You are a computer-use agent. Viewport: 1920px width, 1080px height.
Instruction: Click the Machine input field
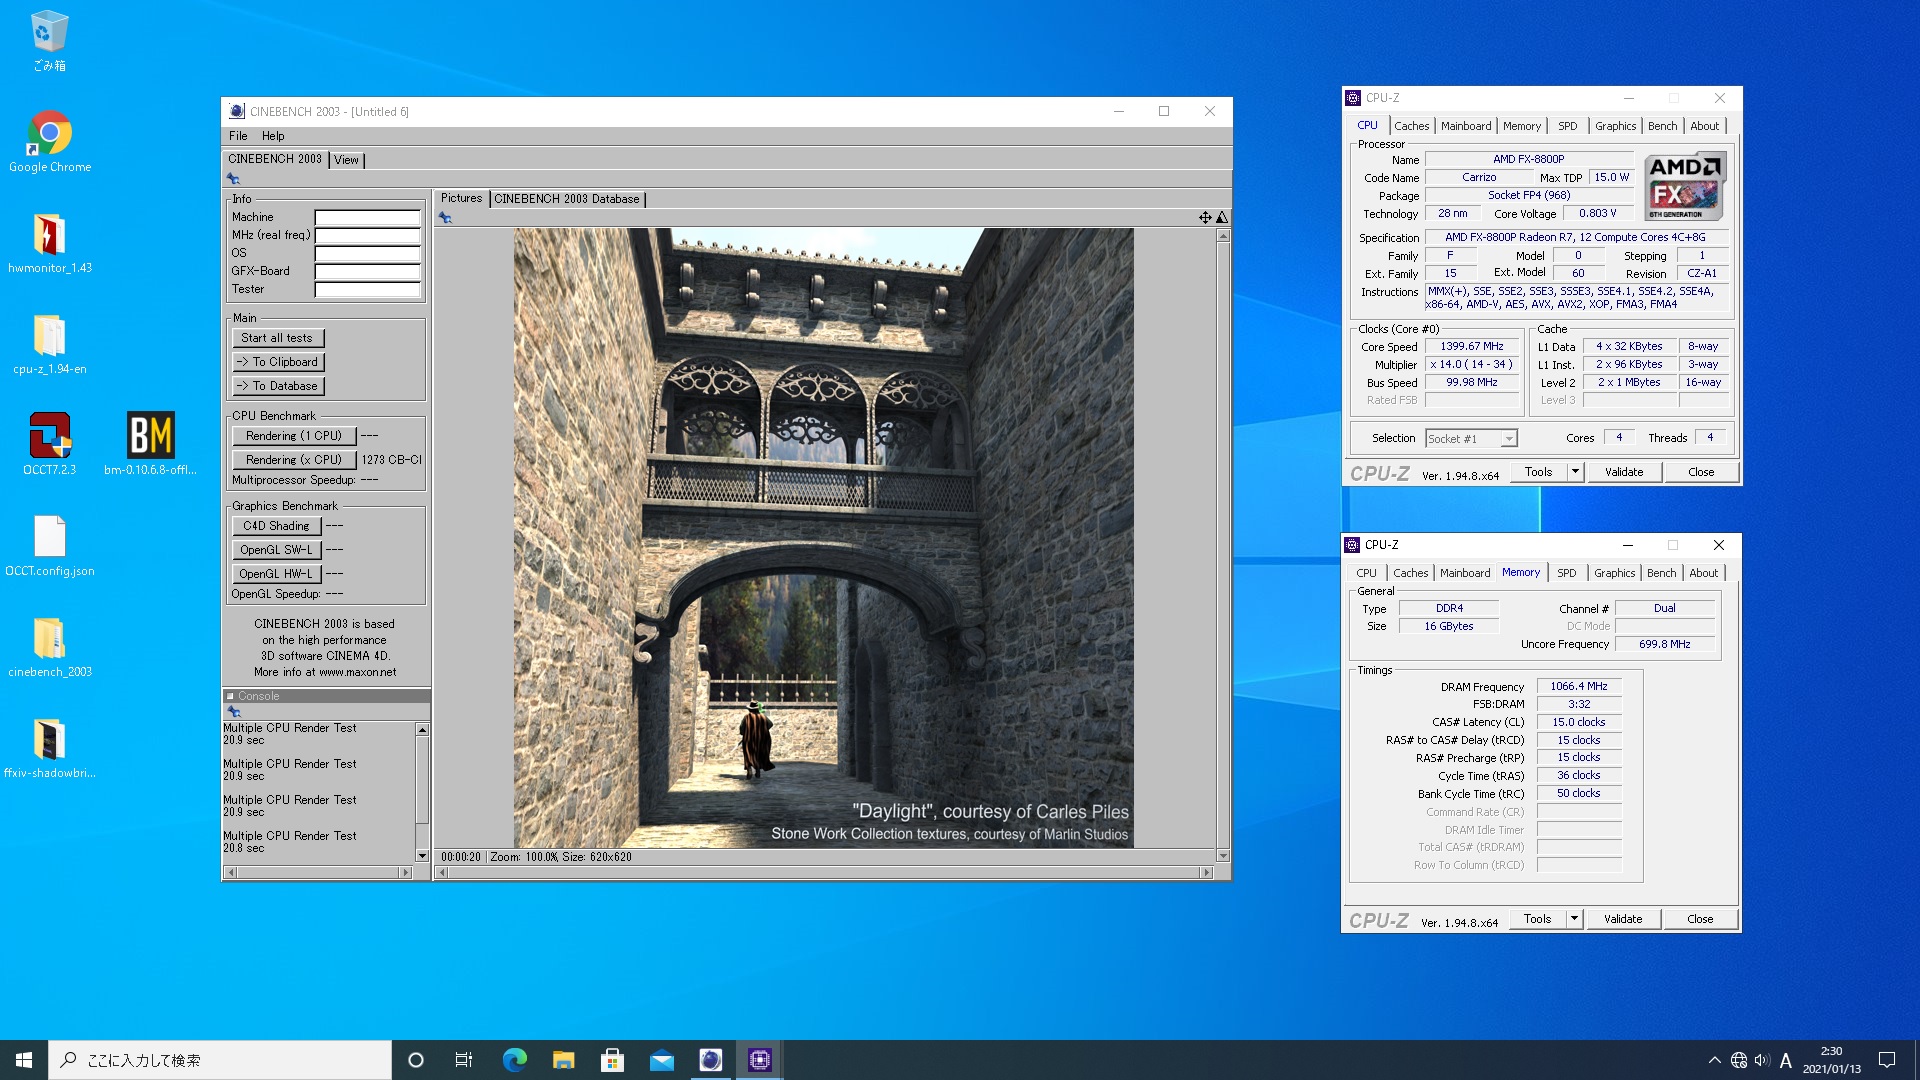(x=367, y=217)
